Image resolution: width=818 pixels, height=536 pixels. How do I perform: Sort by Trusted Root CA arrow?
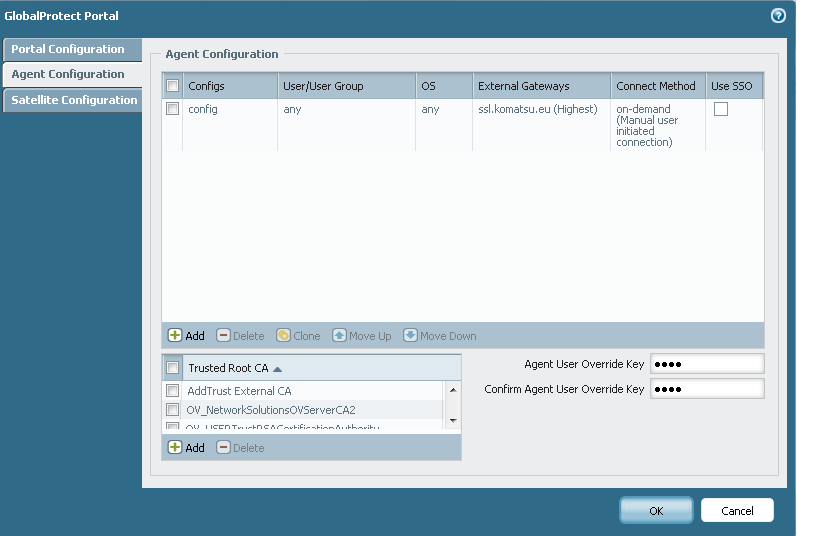[278, 369]
